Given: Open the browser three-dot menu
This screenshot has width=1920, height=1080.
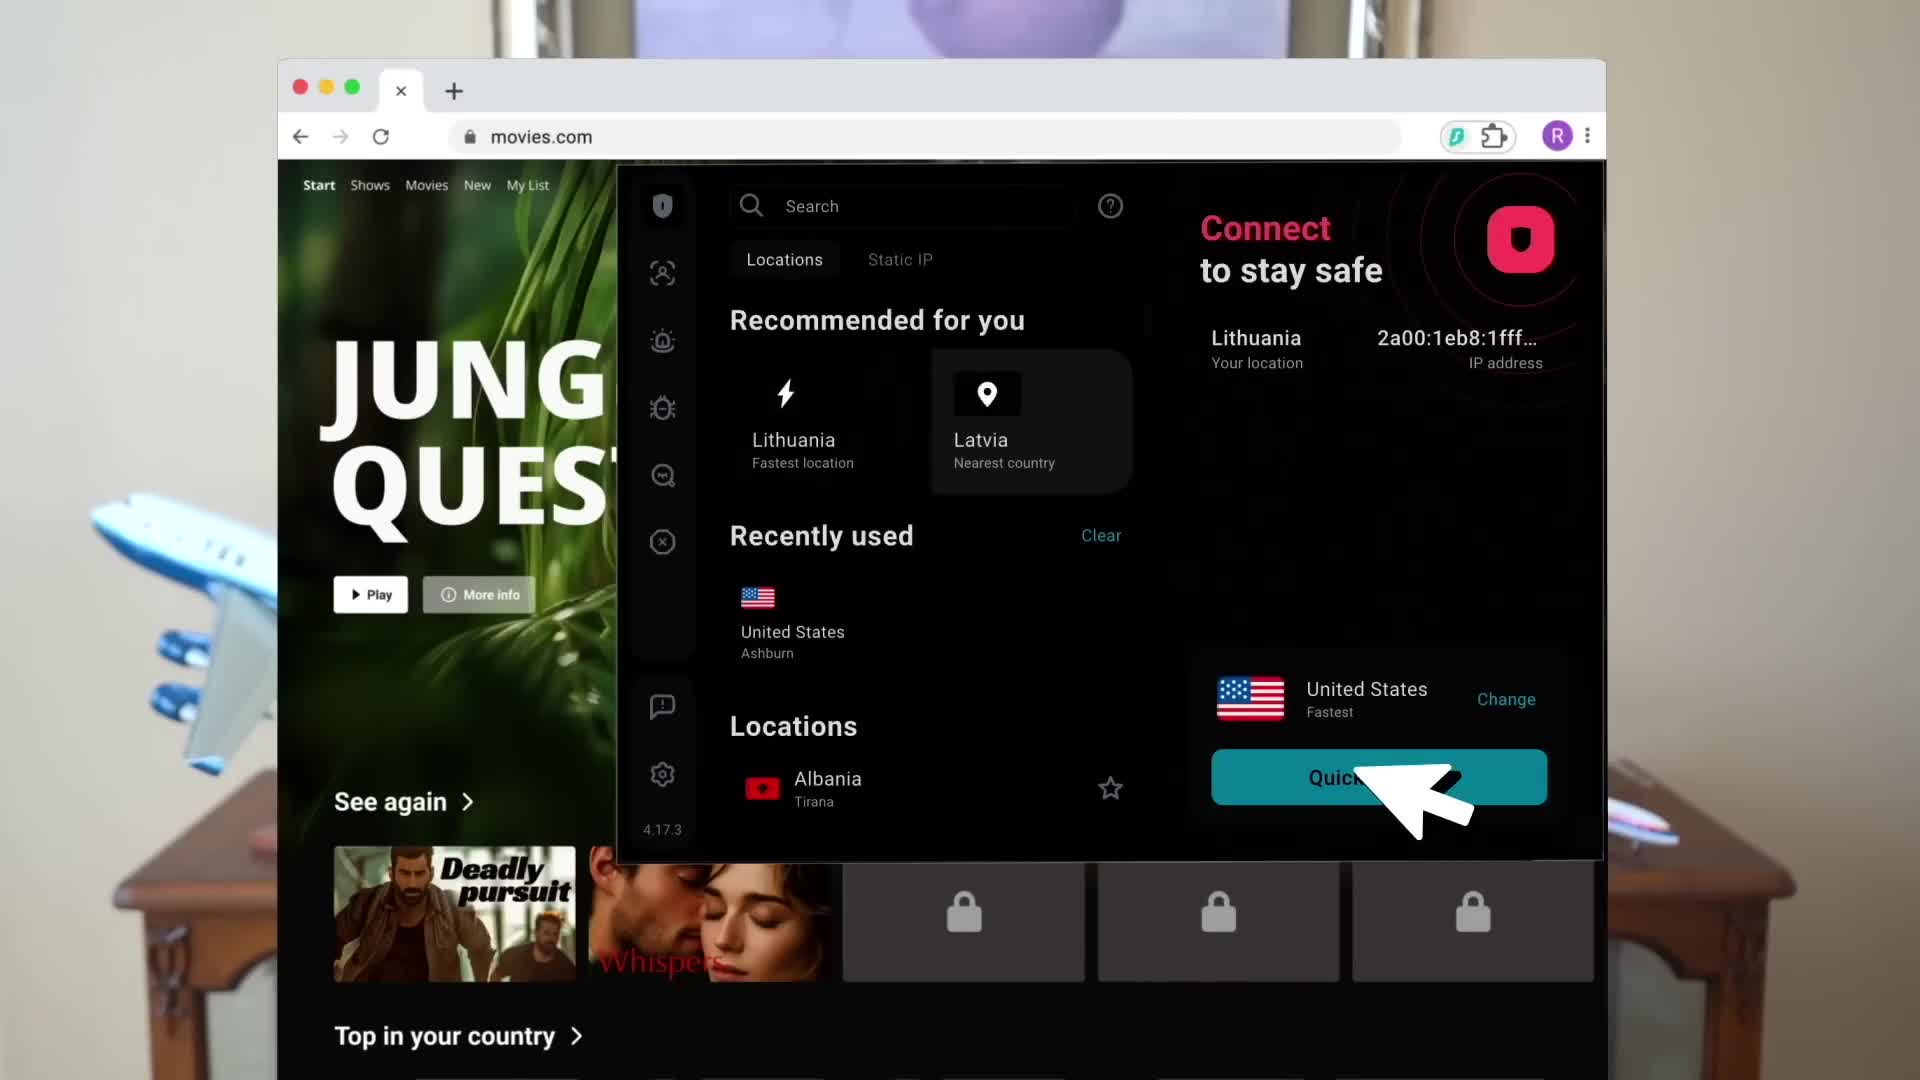Looking at the screenshot, I should (x=1587, y=136).
